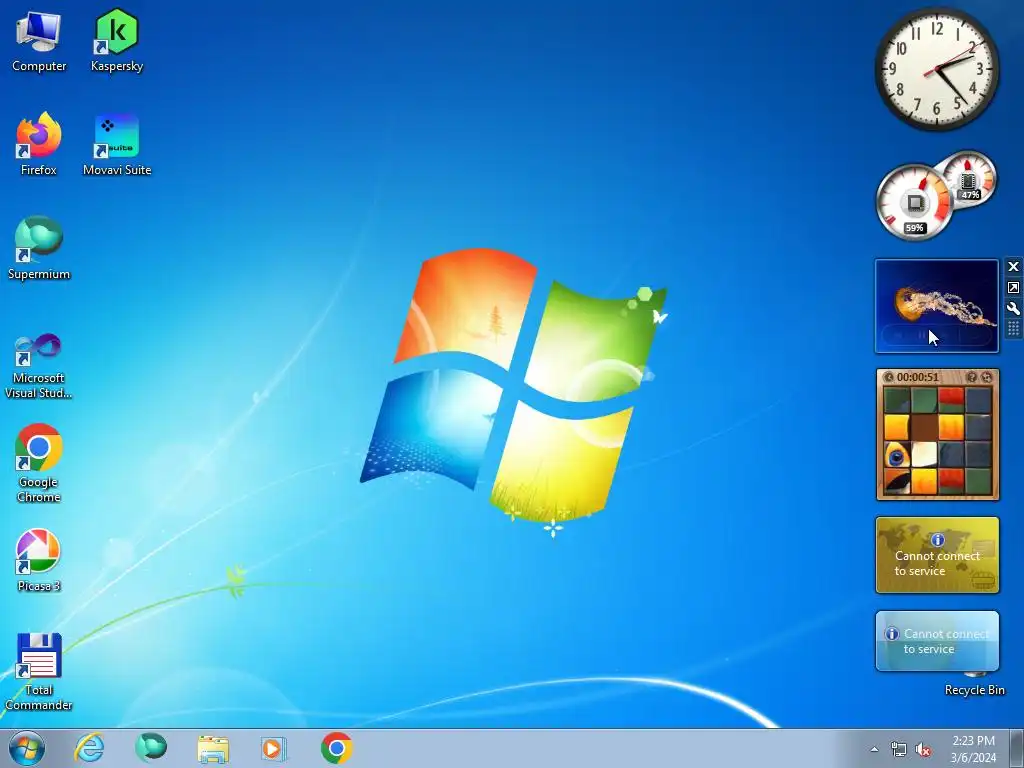The image size is (1024, 768).
Task: Open Supermium from the taskbar
Action: tap(151, 748)
